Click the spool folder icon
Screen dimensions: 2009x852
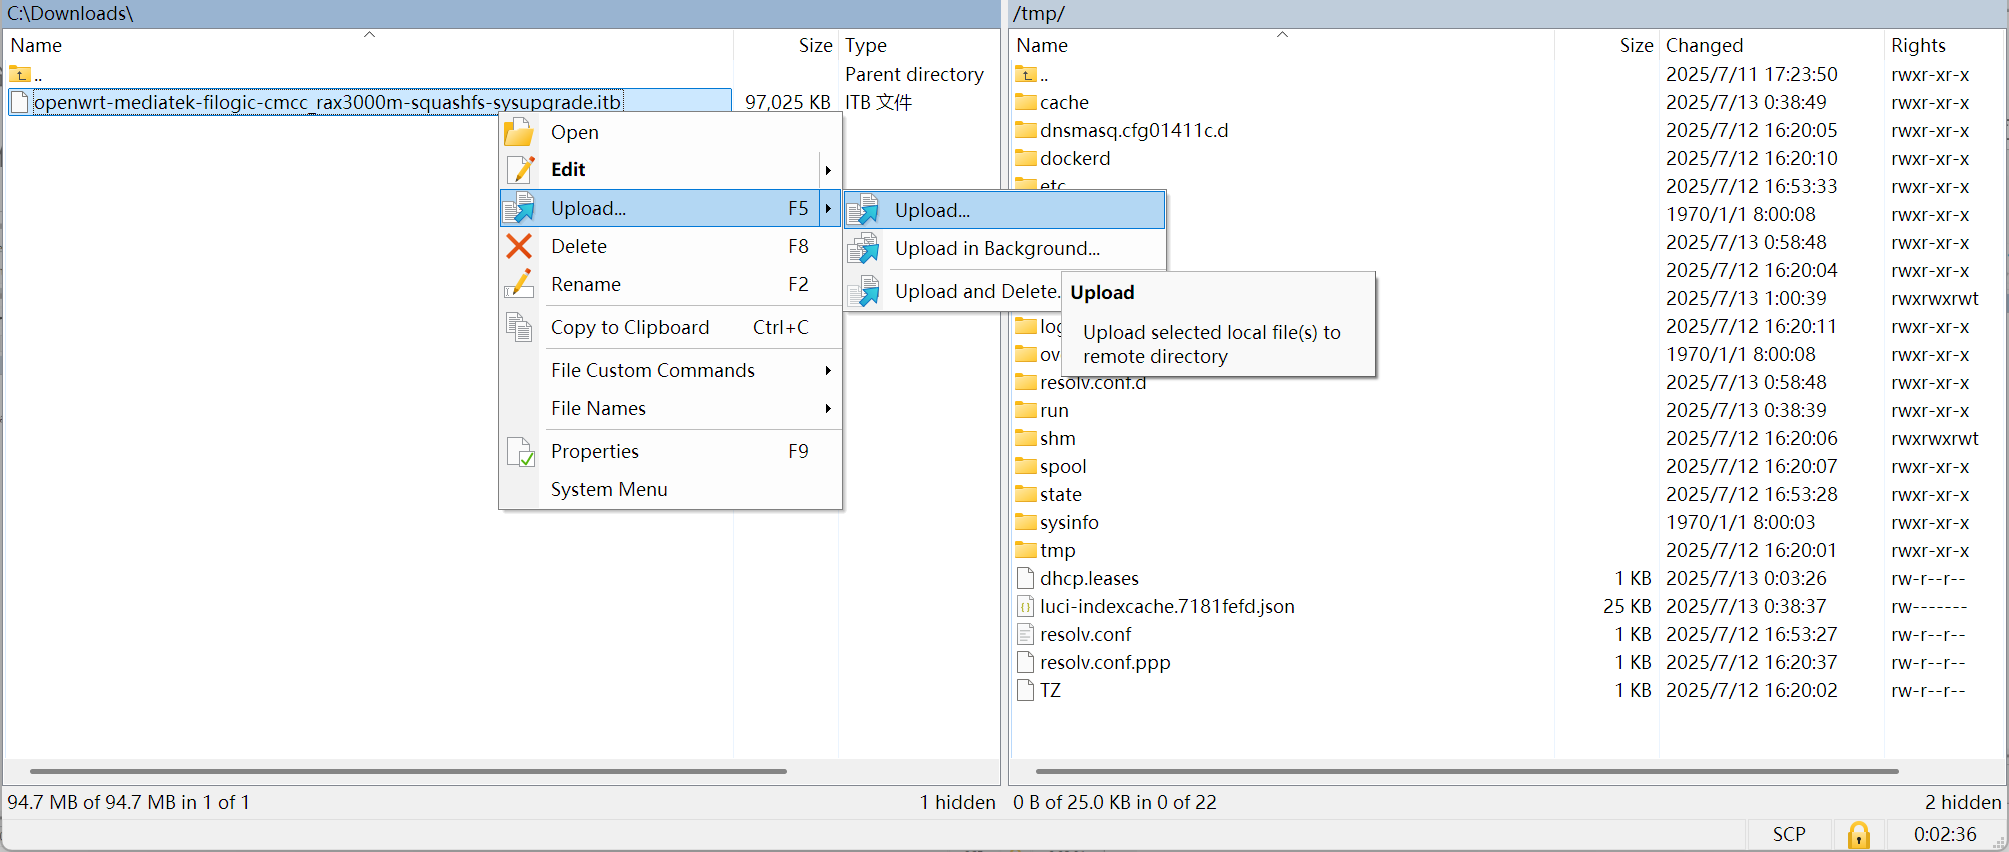[1026, 466]
